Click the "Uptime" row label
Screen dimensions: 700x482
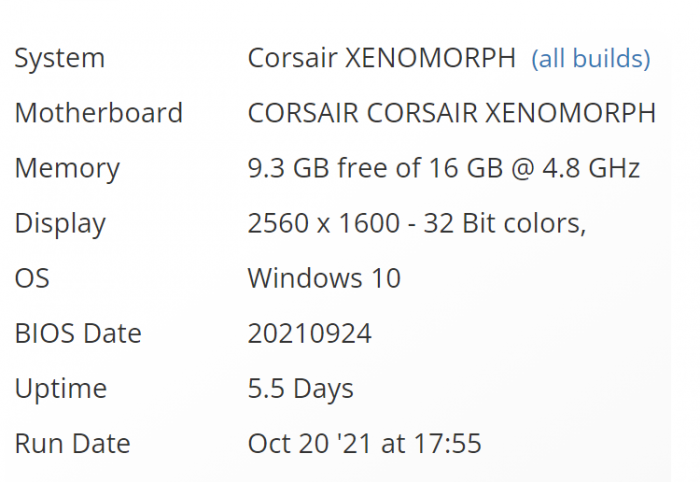coord(60,388)
